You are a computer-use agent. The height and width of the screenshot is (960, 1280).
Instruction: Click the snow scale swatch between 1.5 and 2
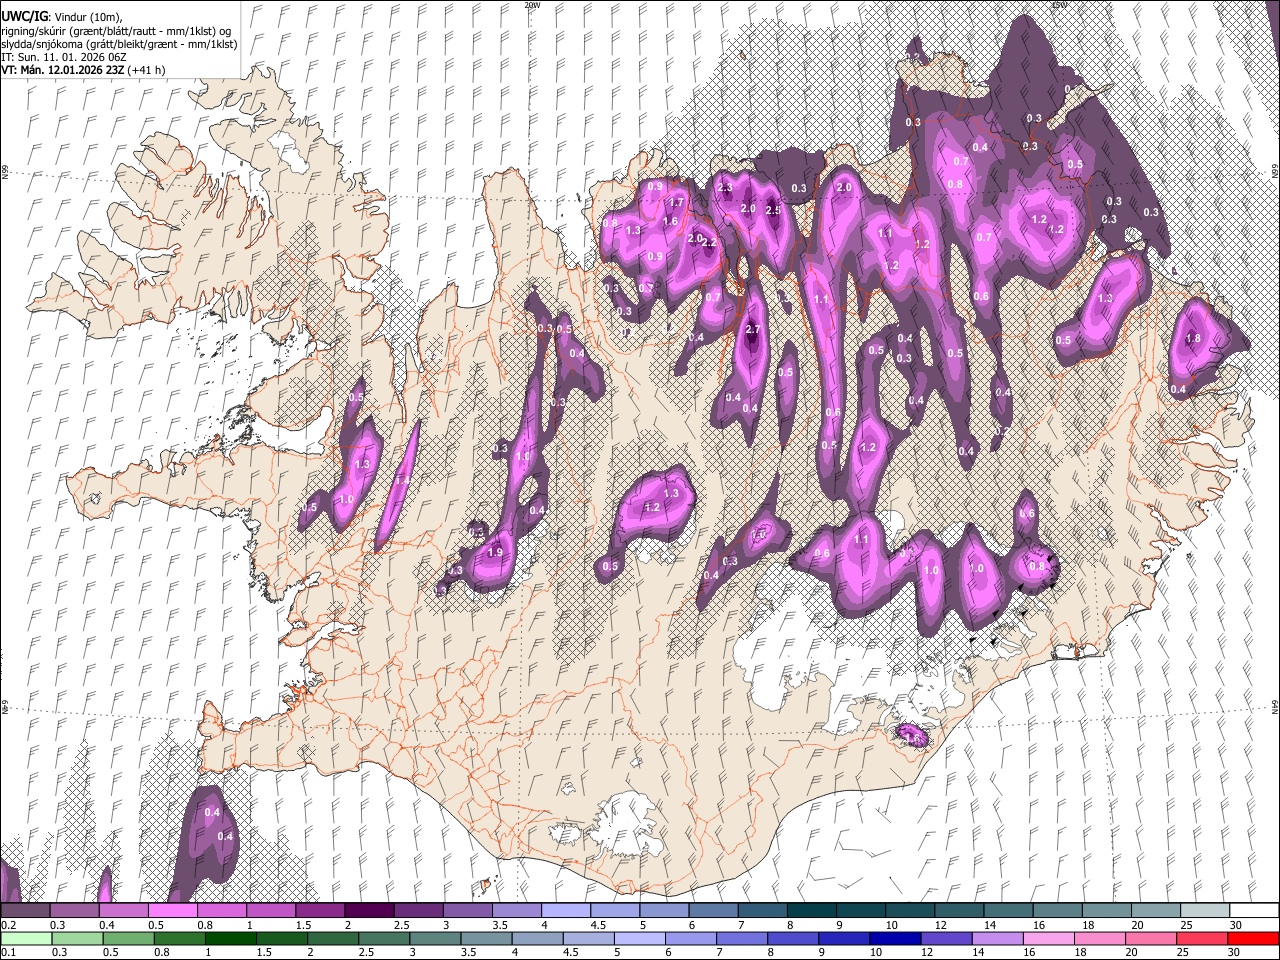tap(320, 911)
